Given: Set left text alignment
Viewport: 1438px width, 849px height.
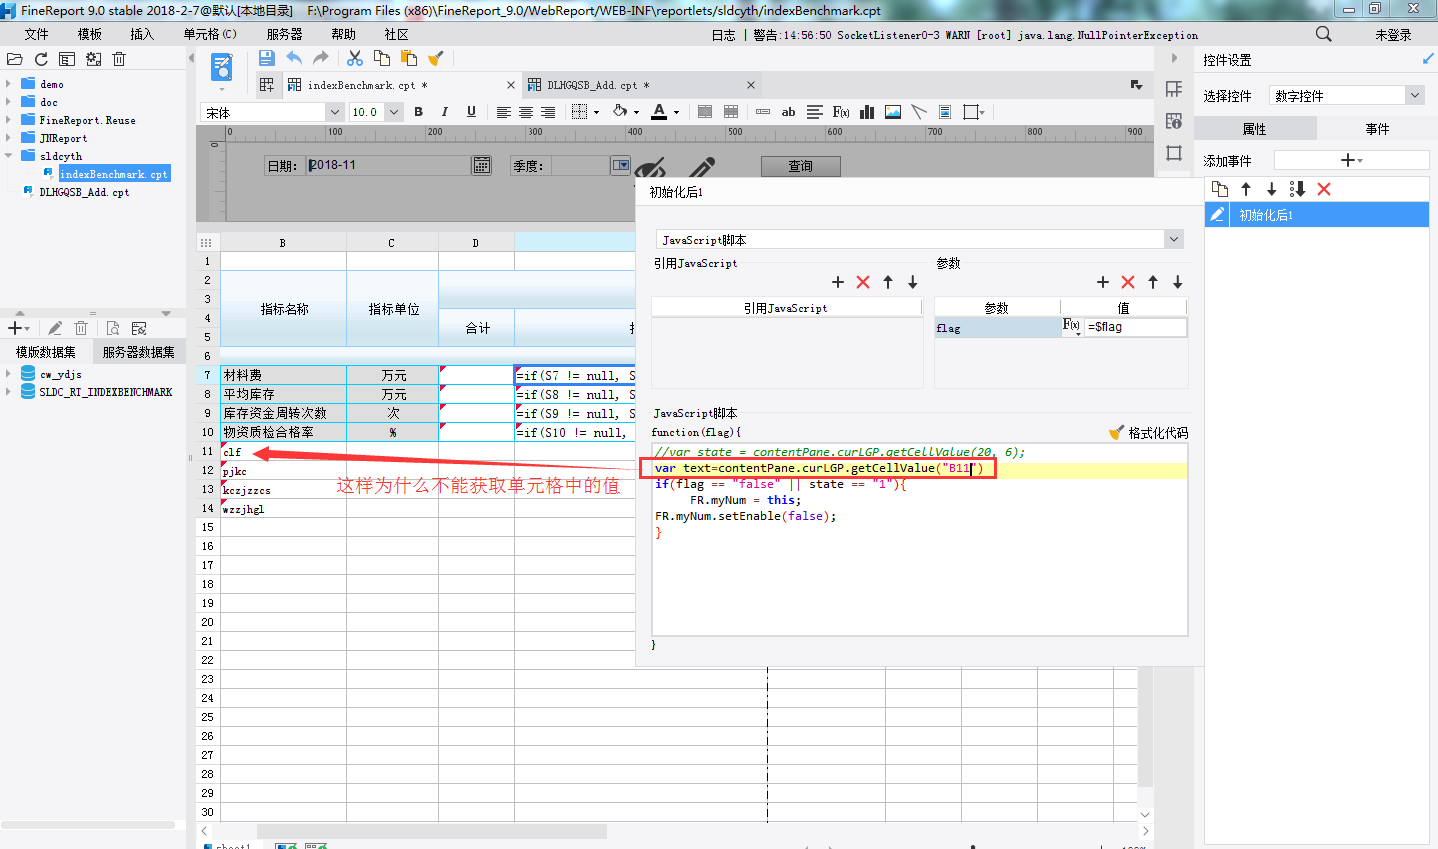Looking at the screenshot, I should click(x=504, y=112).
